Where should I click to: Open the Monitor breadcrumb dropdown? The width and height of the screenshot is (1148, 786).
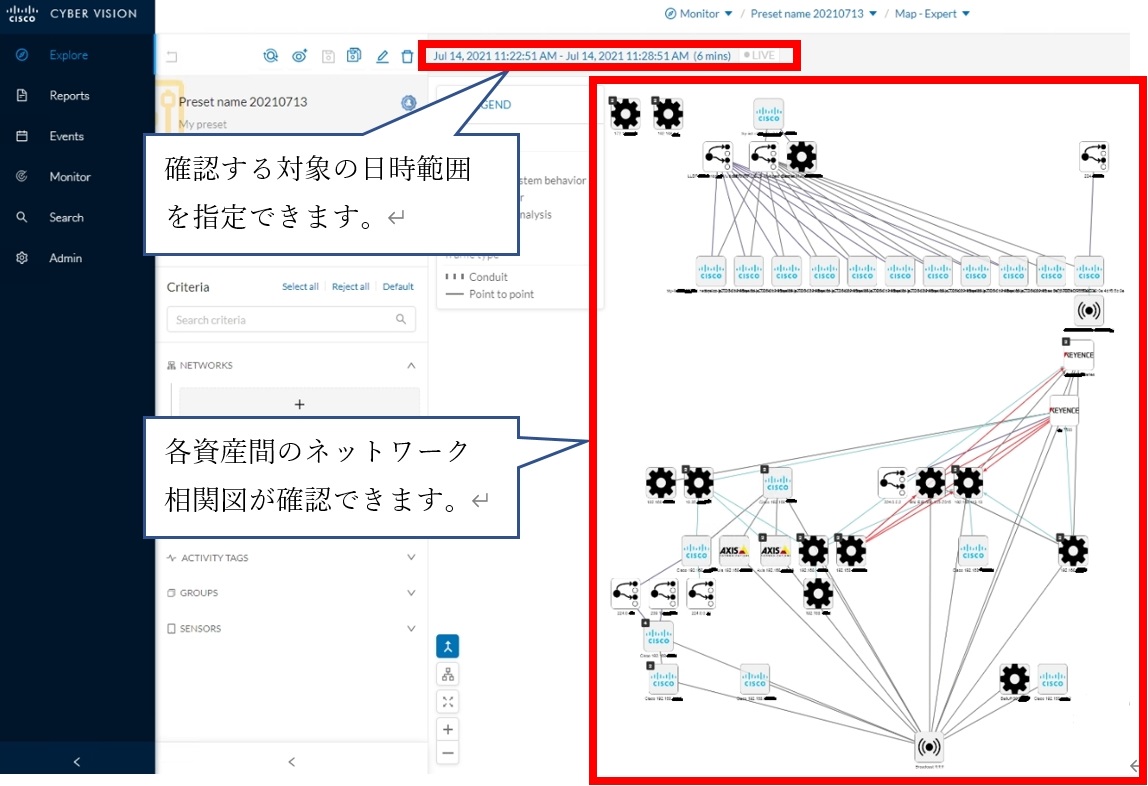698,14
